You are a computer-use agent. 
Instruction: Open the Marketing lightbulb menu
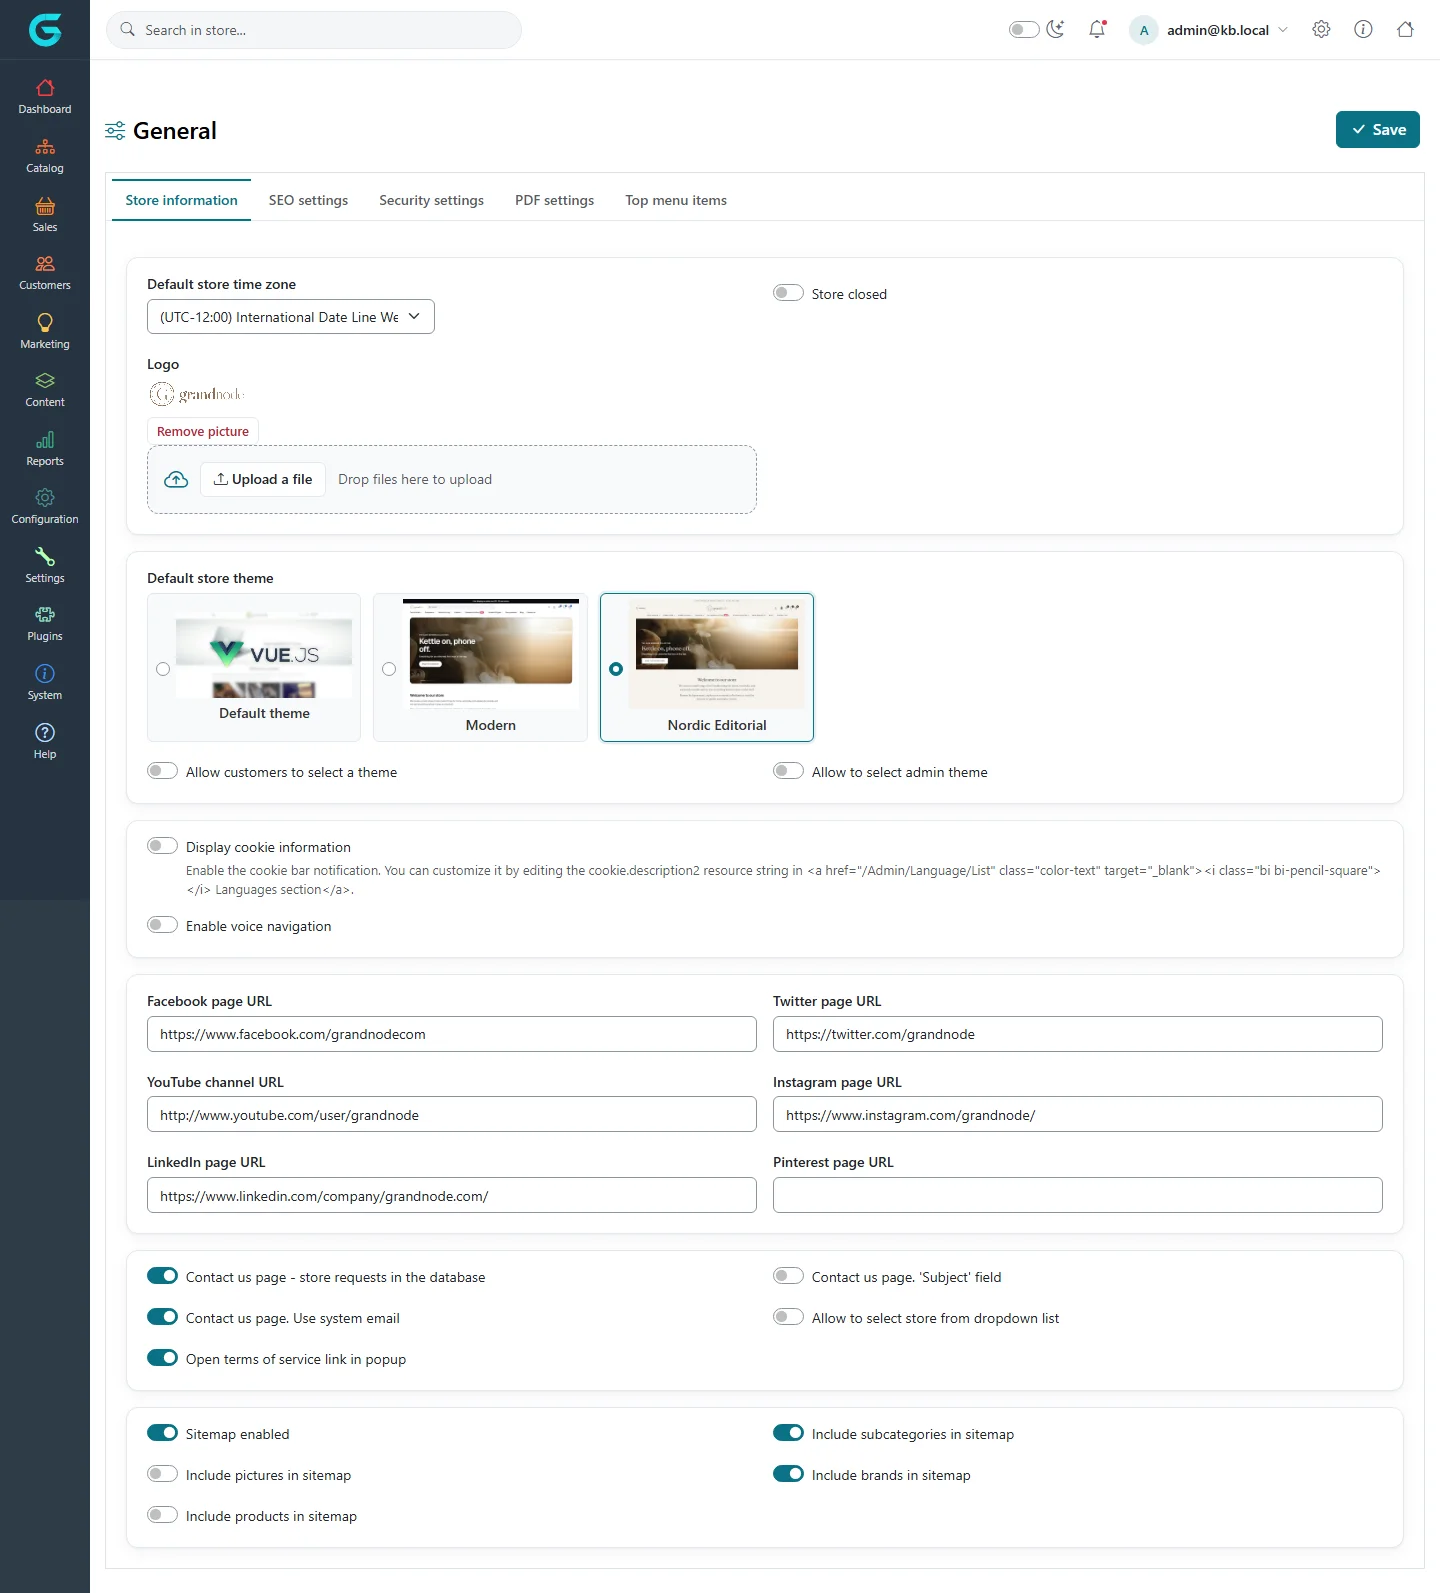coord(45,332)
